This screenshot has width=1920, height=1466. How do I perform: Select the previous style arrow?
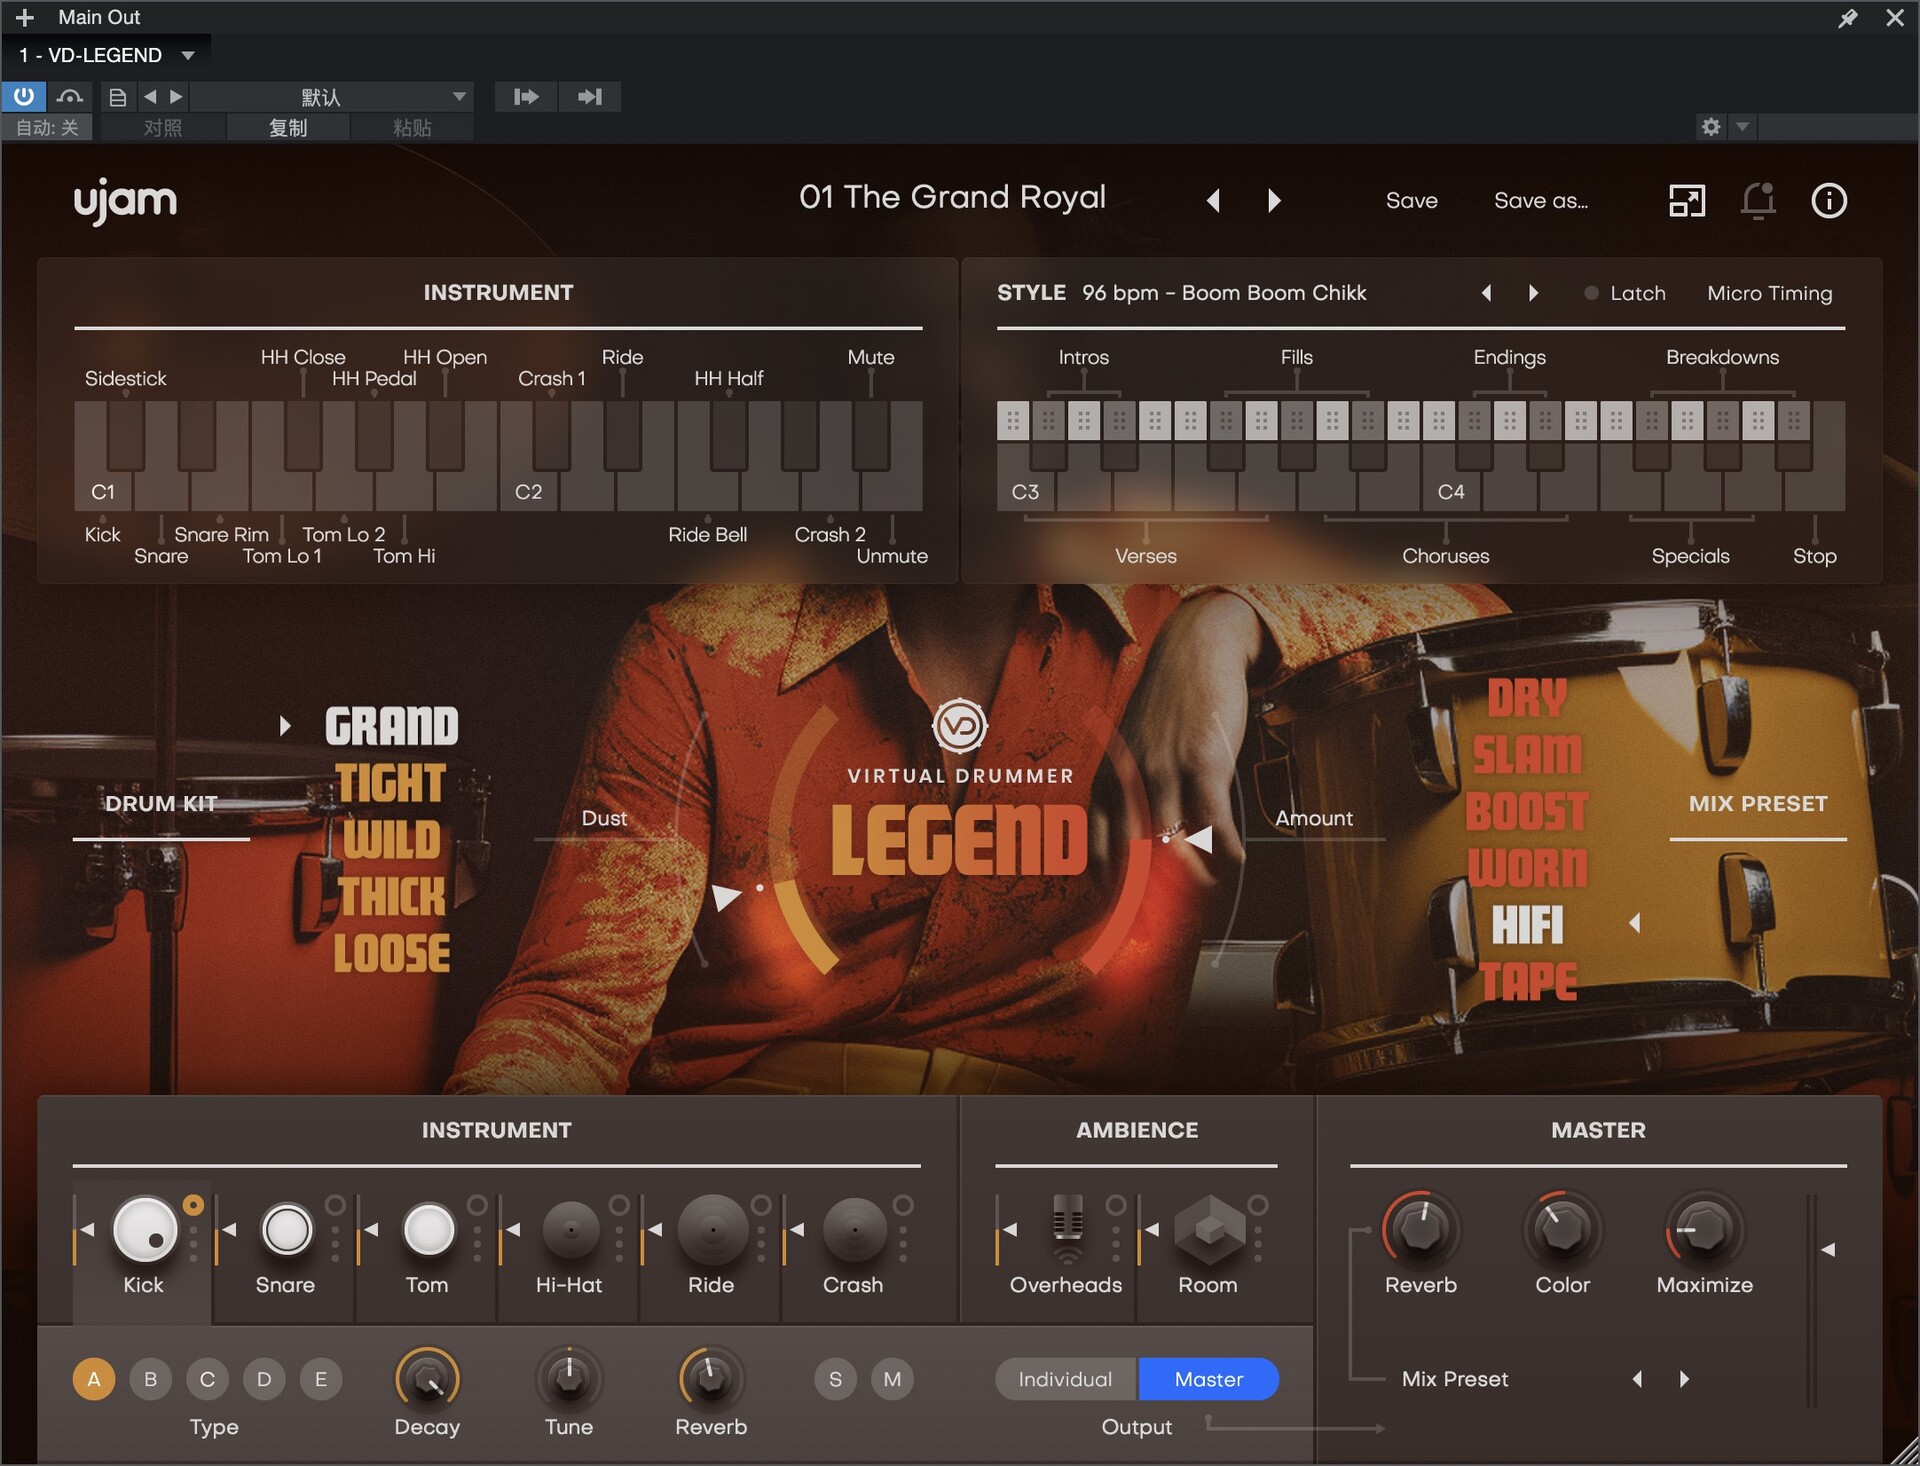1486,293
